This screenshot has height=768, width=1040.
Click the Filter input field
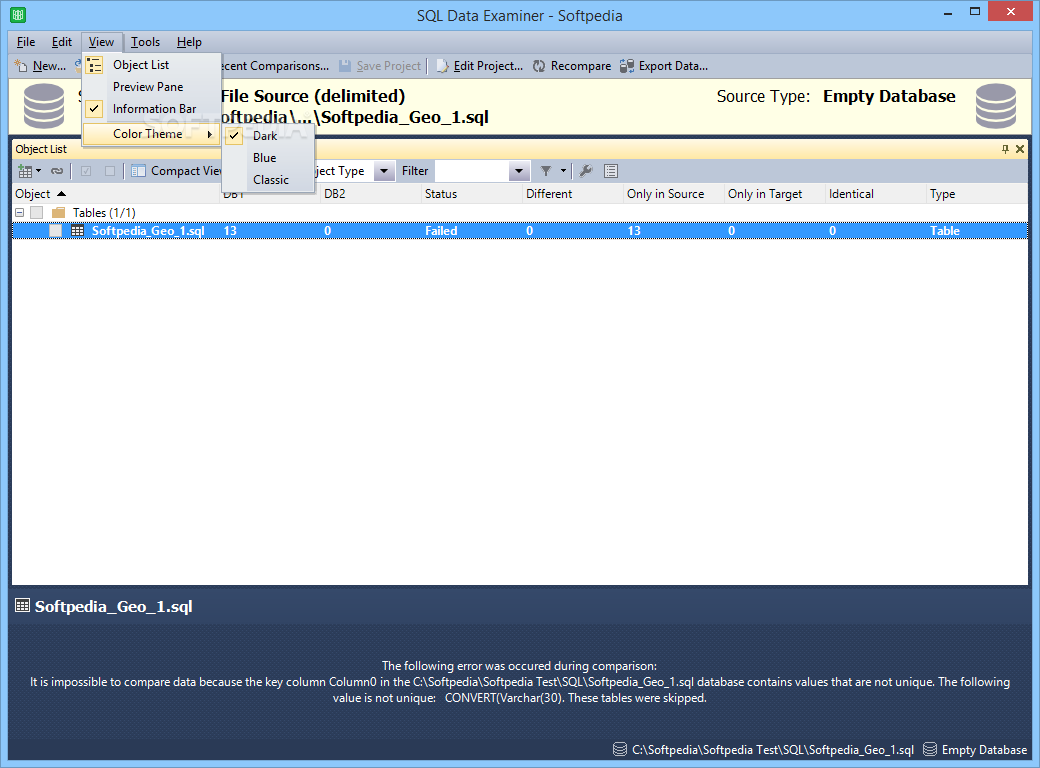point(472,171)
